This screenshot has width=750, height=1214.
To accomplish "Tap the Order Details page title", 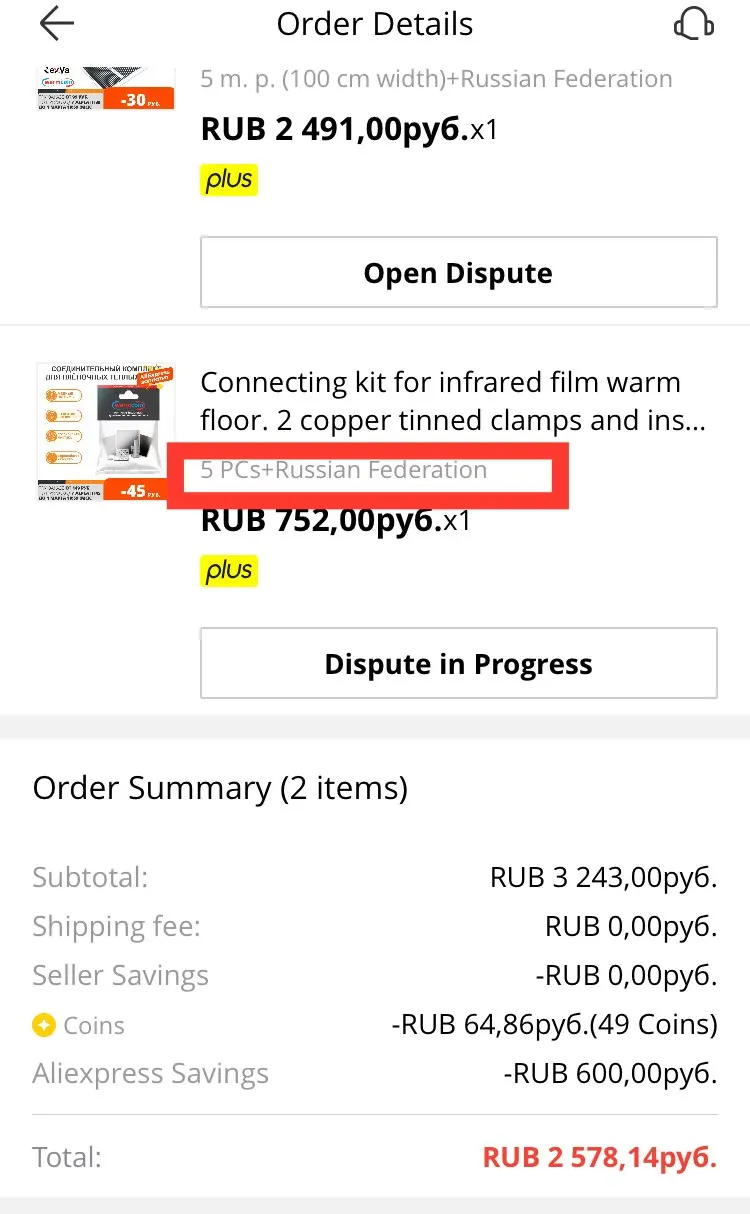I will tap(375, 24).
